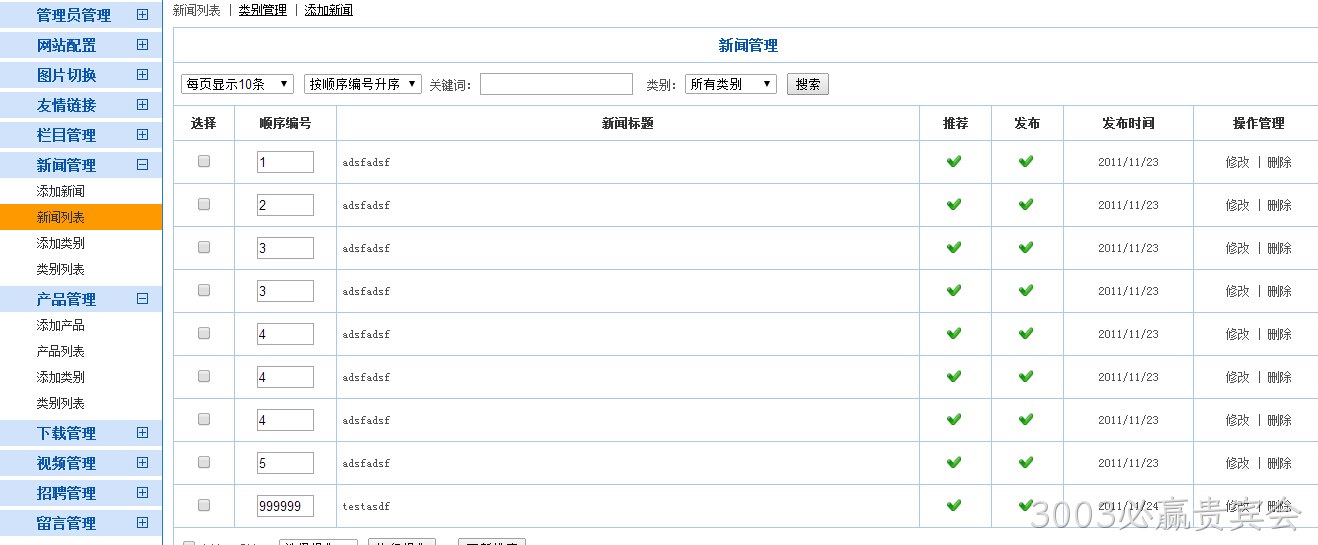The height and width of the screenshot is (545, 1318).
Task: Click the 发布 checkmark in sequence row 5
Action: pyautogui.click(x=1026, y=462)
